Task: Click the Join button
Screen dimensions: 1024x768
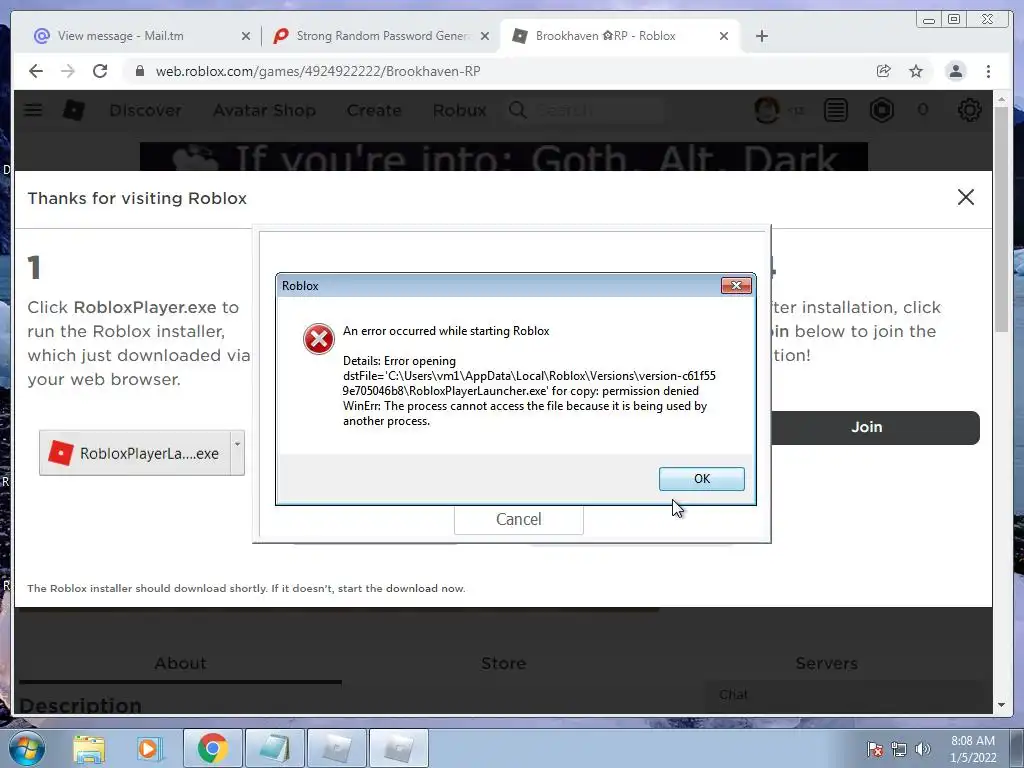Action: pos(874,427)
